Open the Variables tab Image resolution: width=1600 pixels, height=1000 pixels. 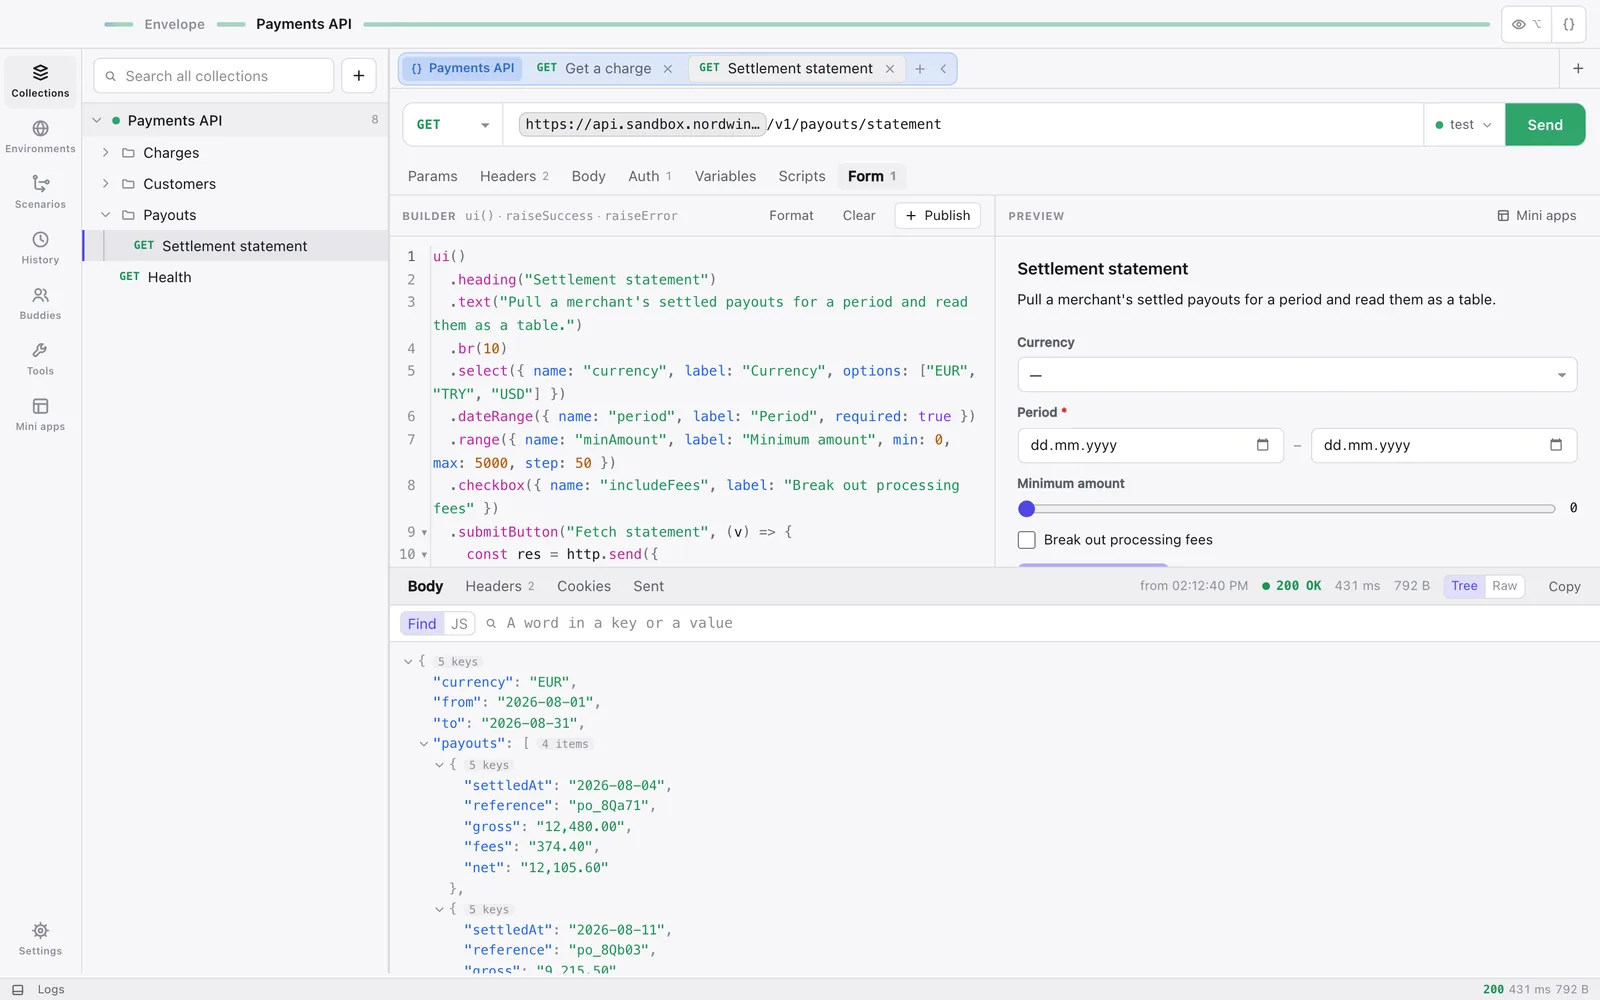pos(725,177)
